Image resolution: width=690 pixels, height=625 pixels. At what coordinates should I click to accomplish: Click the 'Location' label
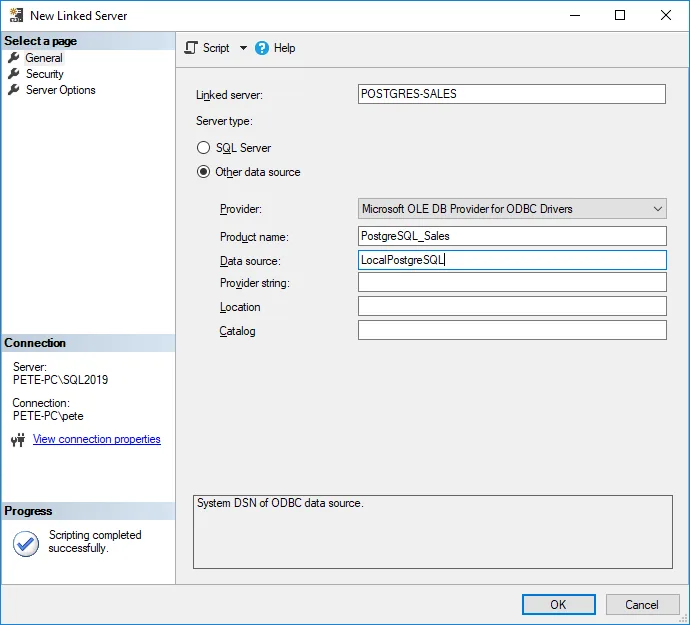point(240,307)
